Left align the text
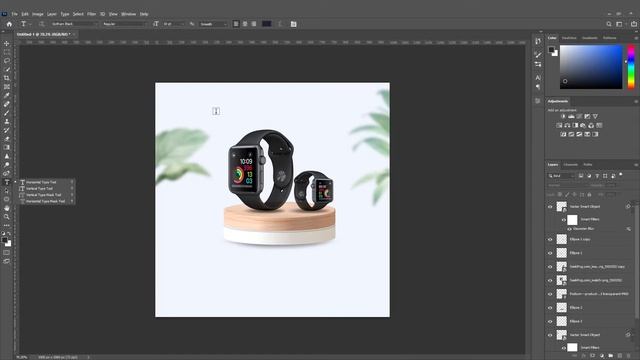The image size is (640, 360). coord(236,24)
